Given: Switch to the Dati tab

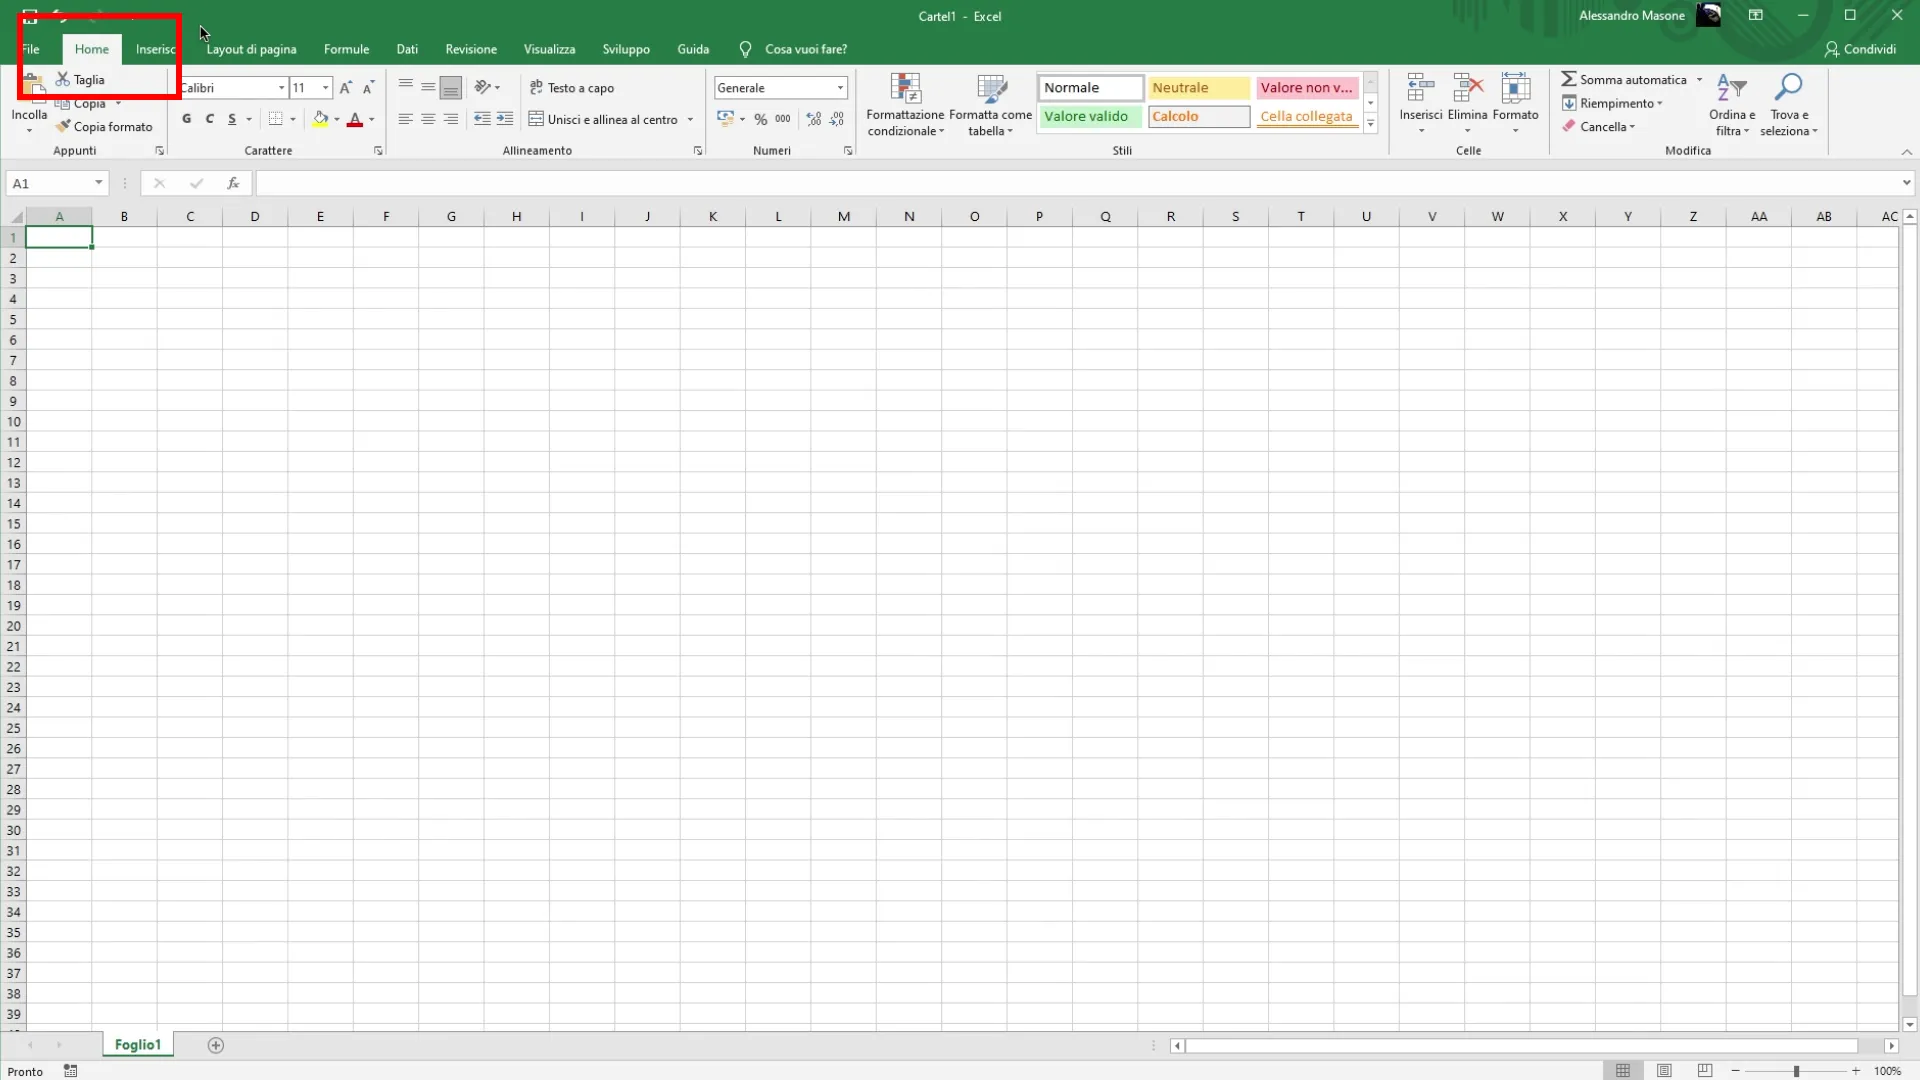Looking at the screenshot, I should 407,49.
